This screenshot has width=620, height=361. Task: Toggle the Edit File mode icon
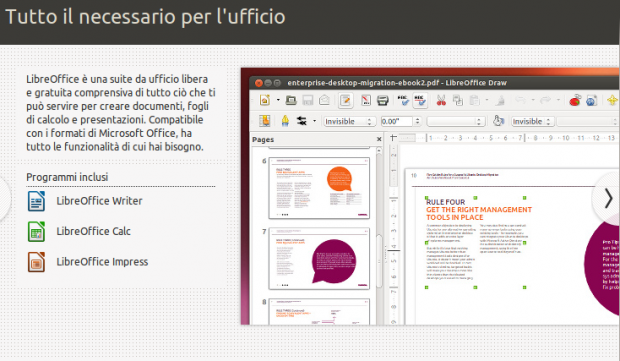pos(346,100)
